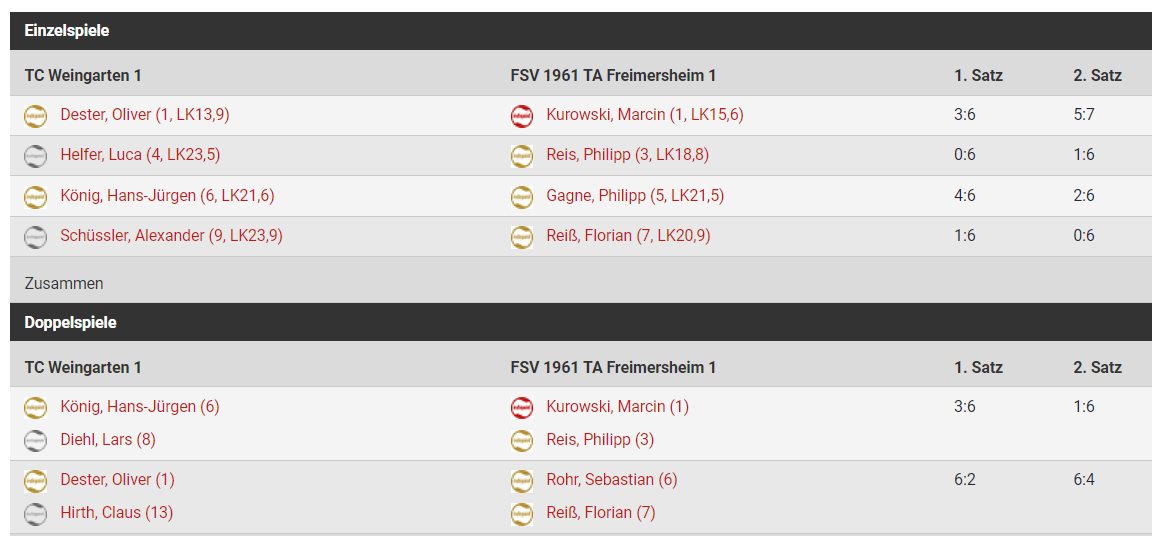This screenshot has width=1152, height=536.
Task: Click grey badge icon beside Diehl, Lars (8)
Action: pyautogui.click(x=35, y=441)
